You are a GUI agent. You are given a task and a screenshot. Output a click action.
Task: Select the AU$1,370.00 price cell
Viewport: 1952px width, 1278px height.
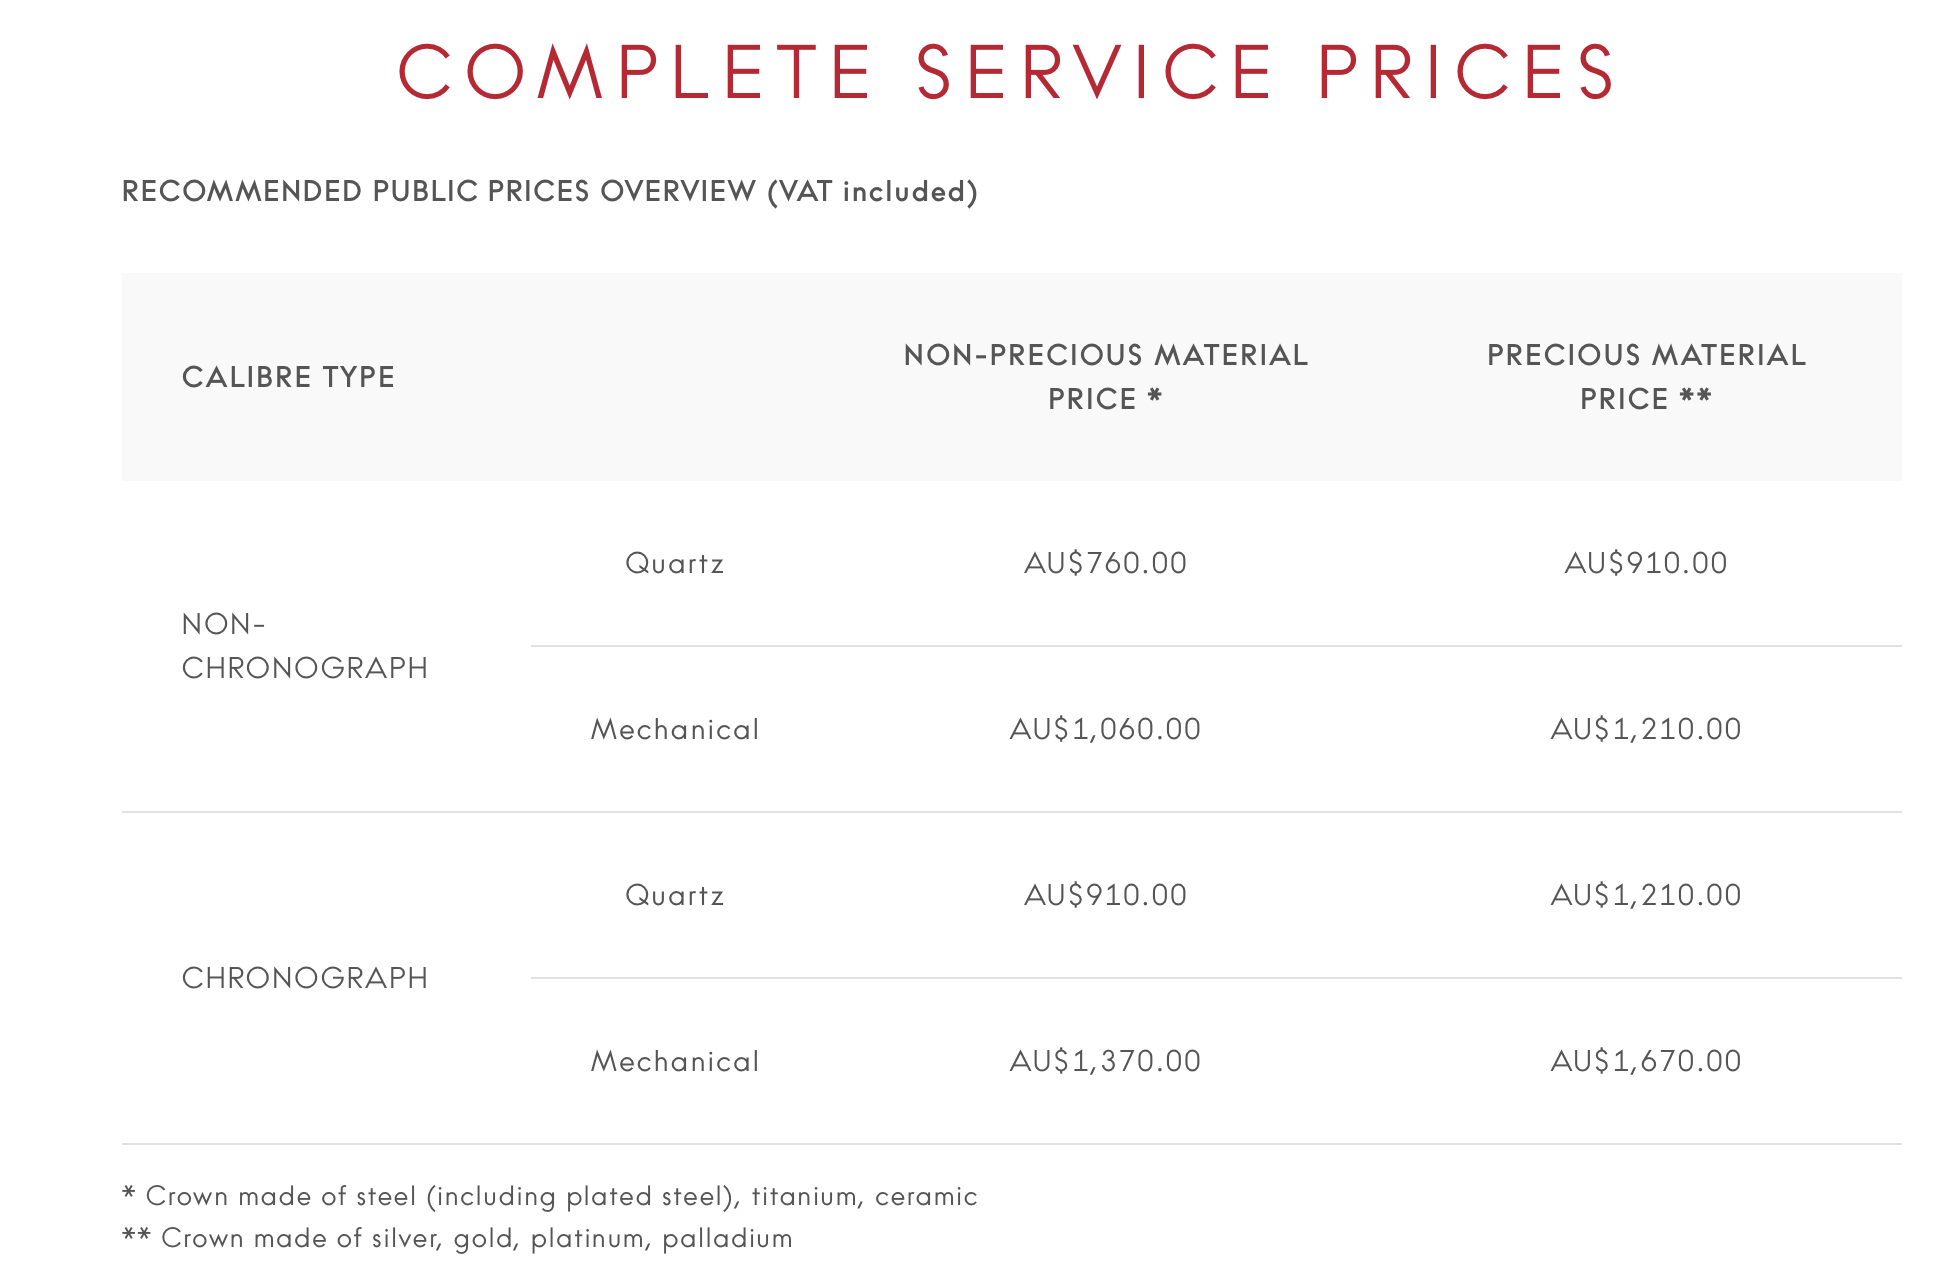click(1105, 1062)
